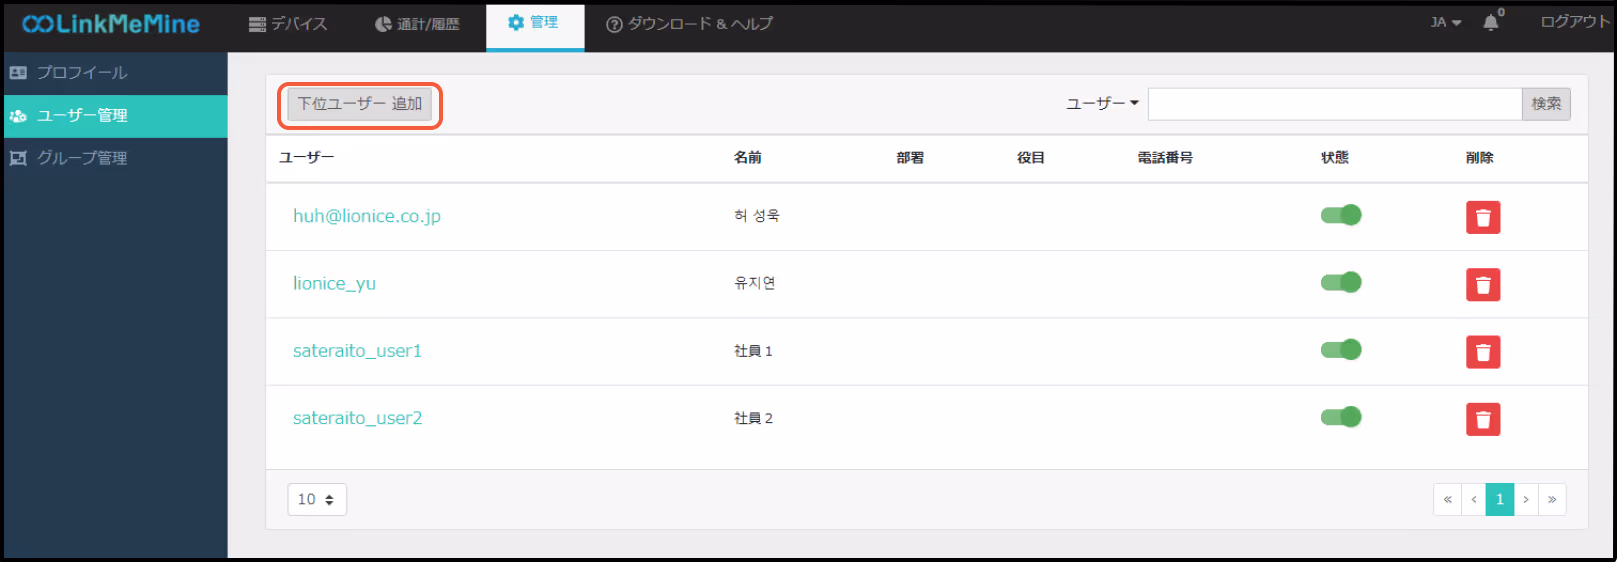1617x562 pixels.
Task: Open プロフィール in the sidebar
Action: pos(116,73)
